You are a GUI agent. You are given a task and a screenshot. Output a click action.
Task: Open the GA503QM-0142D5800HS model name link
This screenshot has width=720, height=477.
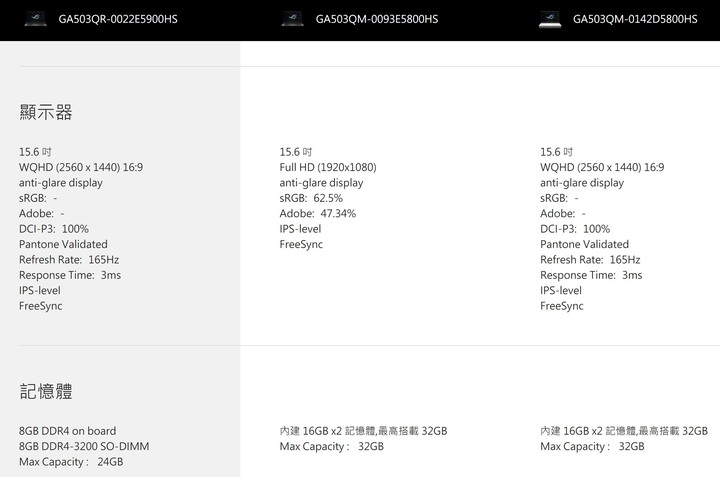[635, 19]
